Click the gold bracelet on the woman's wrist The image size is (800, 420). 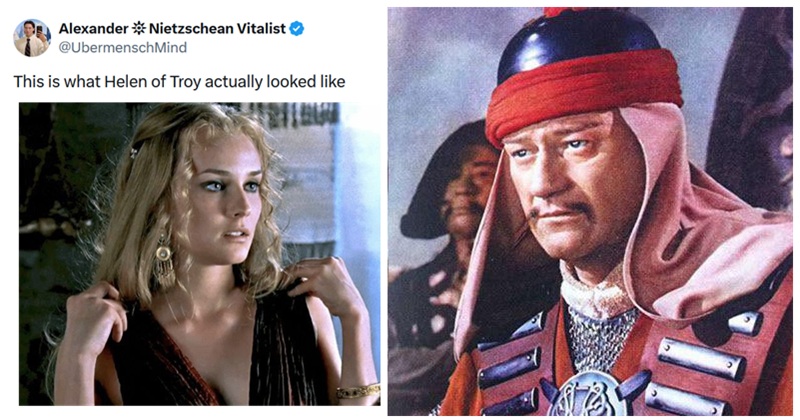pyautogui.click(x=358, y=391)
